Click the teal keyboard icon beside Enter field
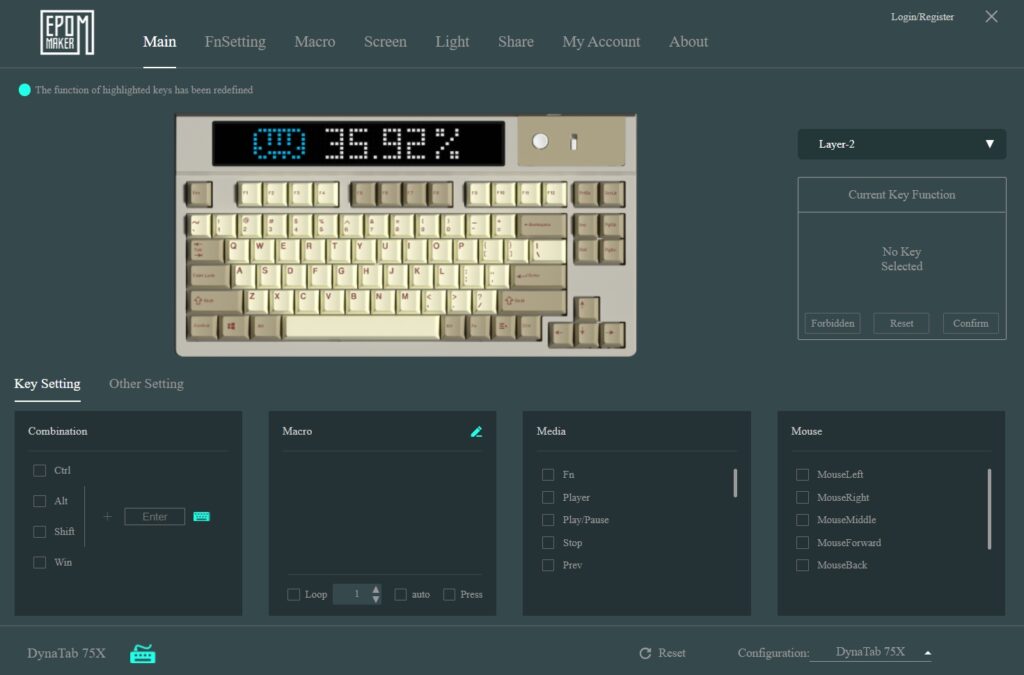The image size is (1024, 675). [202, 517]
